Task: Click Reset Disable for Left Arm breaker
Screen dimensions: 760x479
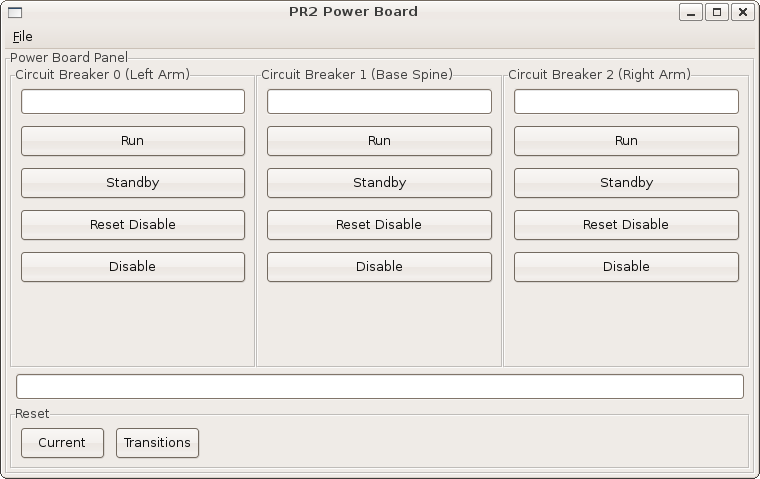Action: (x=133, y=225)
